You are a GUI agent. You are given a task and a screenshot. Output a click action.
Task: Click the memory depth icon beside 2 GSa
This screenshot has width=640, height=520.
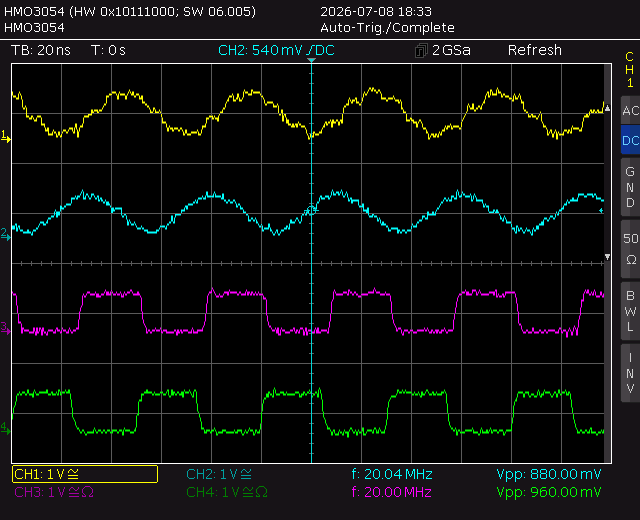pos(421,51)
